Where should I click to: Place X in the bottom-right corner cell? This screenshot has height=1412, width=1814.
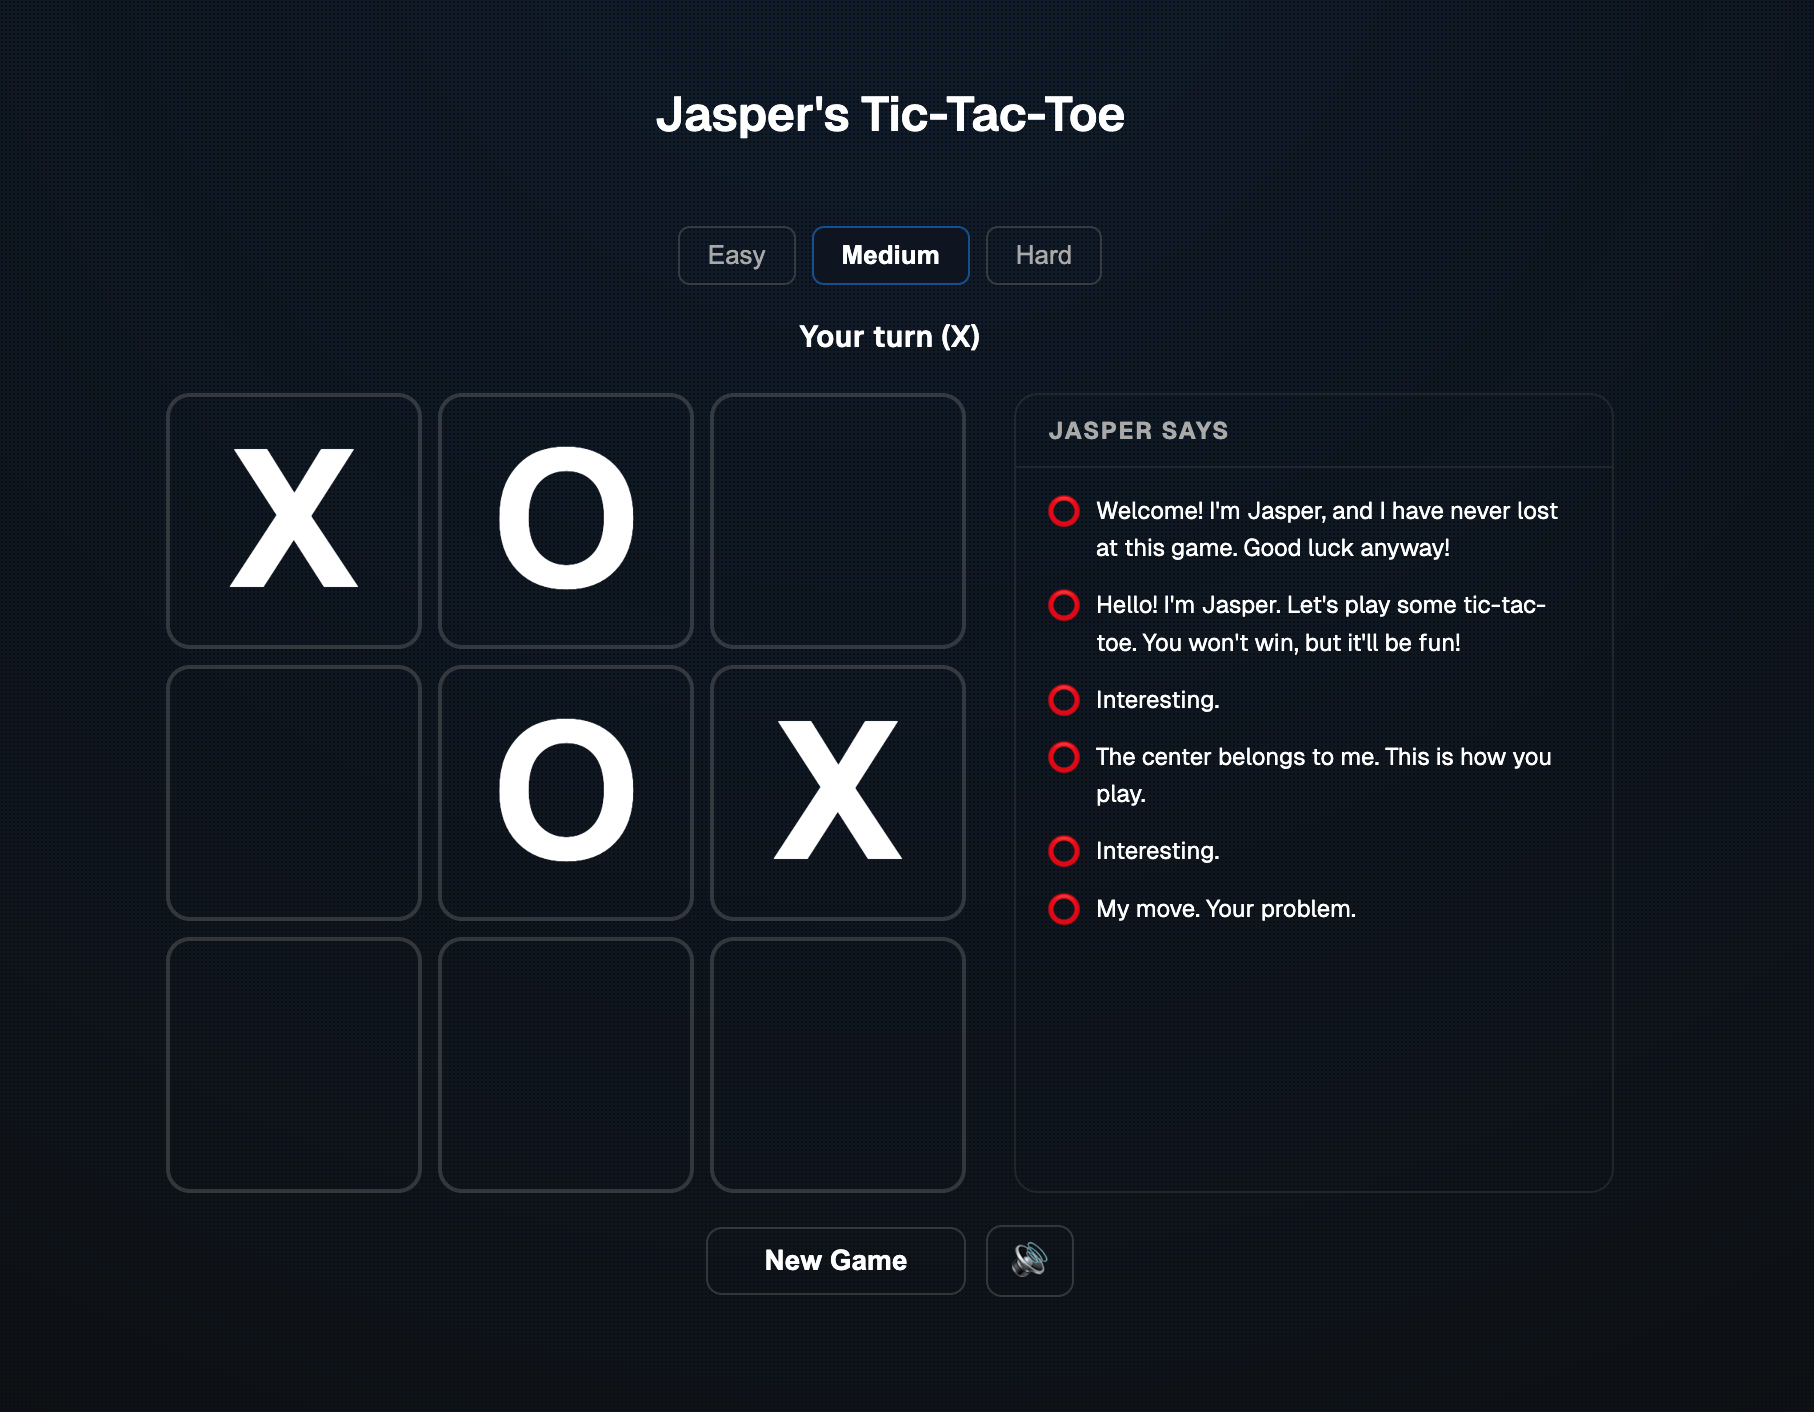837,1064
